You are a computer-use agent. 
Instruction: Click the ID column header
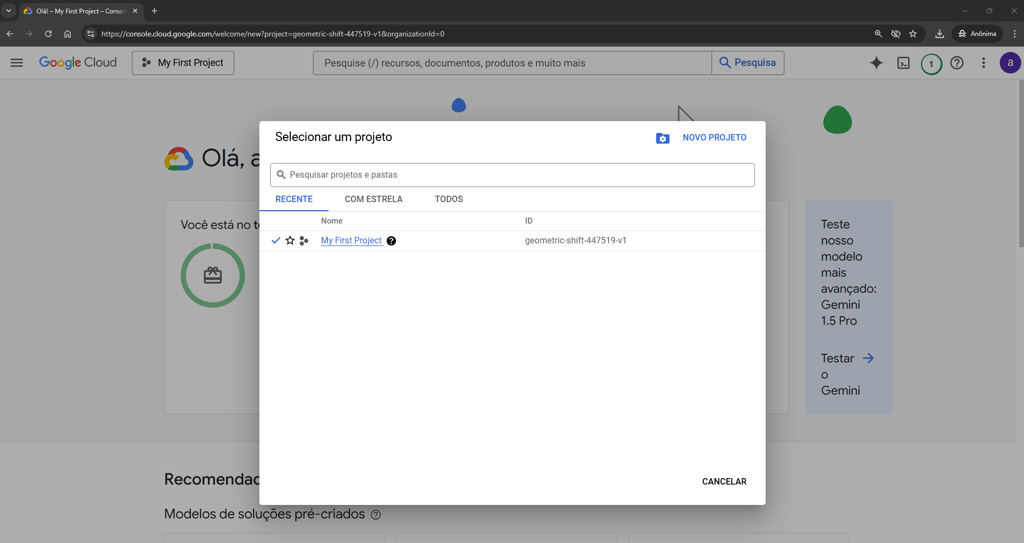coord(528,221)
